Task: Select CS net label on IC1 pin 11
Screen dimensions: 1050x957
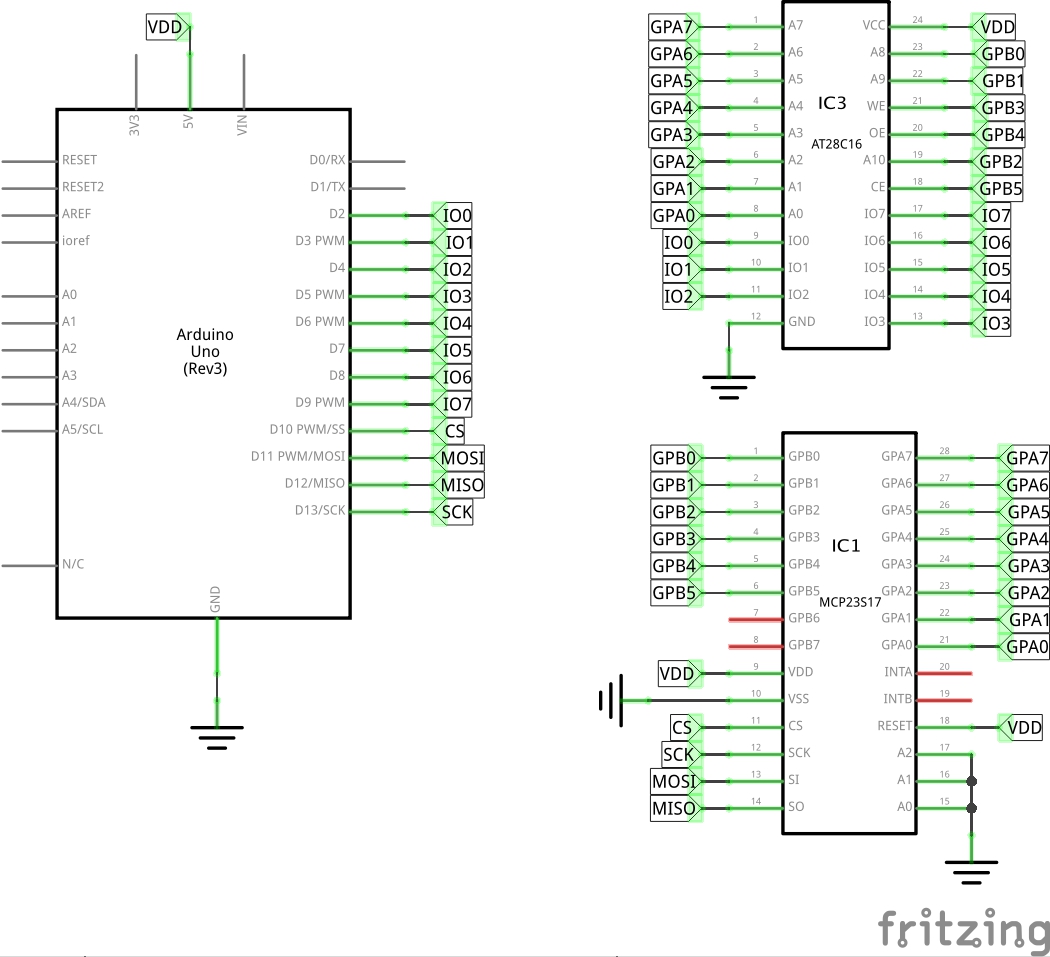Action: tap(686, 727)
